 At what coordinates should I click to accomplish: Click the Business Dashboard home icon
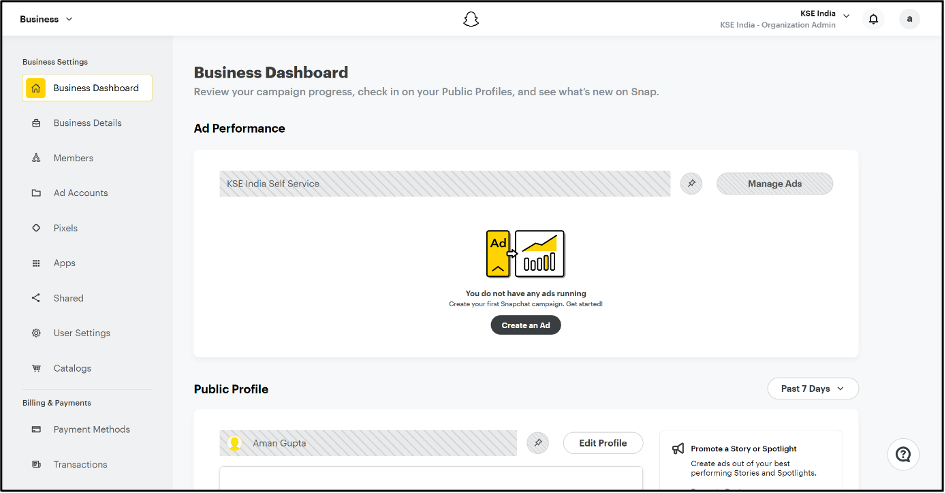pos(36,88)
